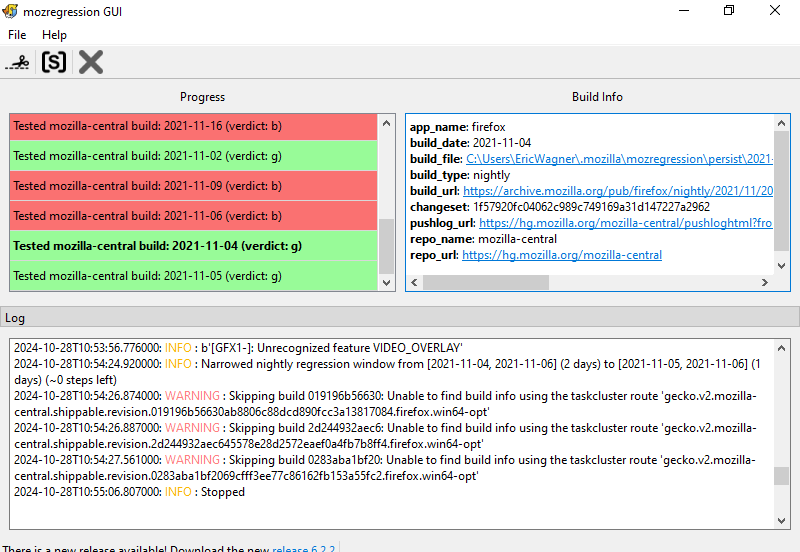Click the Log panel header

click(x=399, y=317)
